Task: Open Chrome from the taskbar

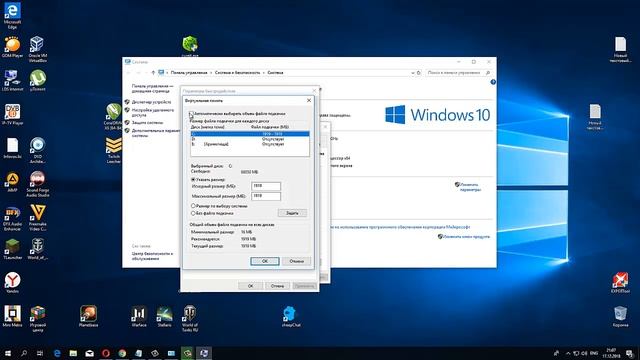Action: tap(122, 353)
